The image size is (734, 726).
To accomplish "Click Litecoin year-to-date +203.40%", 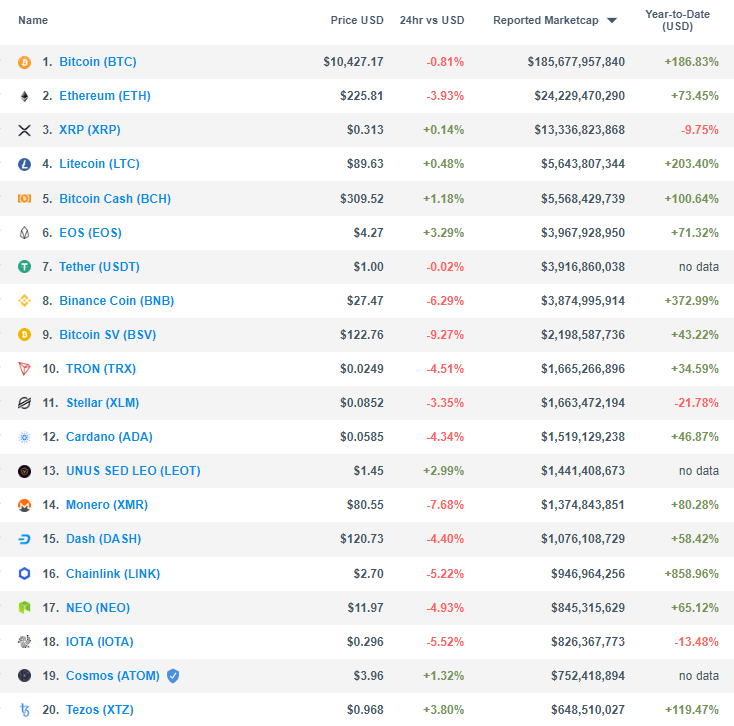I will pyautogui.click(x=691, y=164).
